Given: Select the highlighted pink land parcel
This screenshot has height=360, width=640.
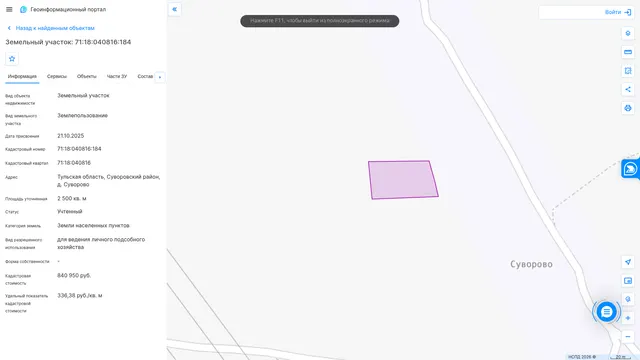Looking at the screenshot, I should click(x=403, y=180).
